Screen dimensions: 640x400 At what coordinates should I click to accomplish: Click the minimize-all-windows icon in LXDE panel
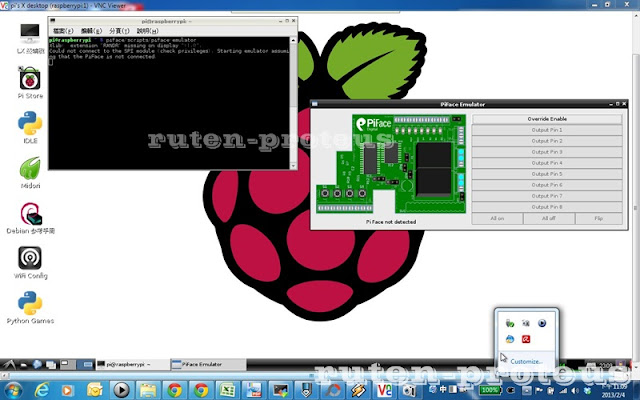tap(51, 364)
